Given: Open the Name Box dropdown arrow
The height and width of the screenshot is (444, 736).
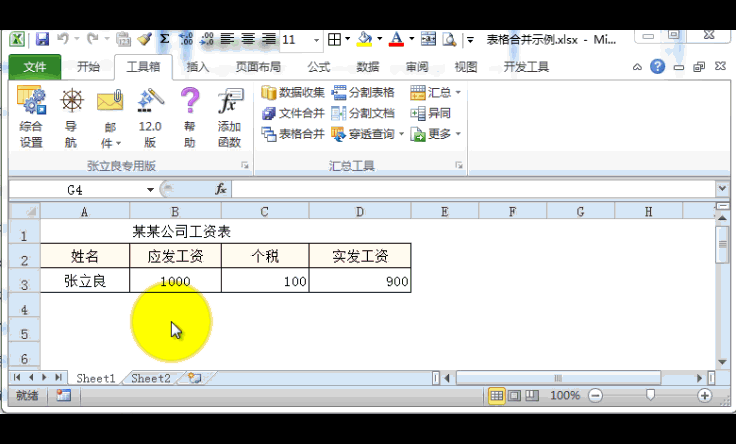Looking at the screenshot, I should 150,189.
